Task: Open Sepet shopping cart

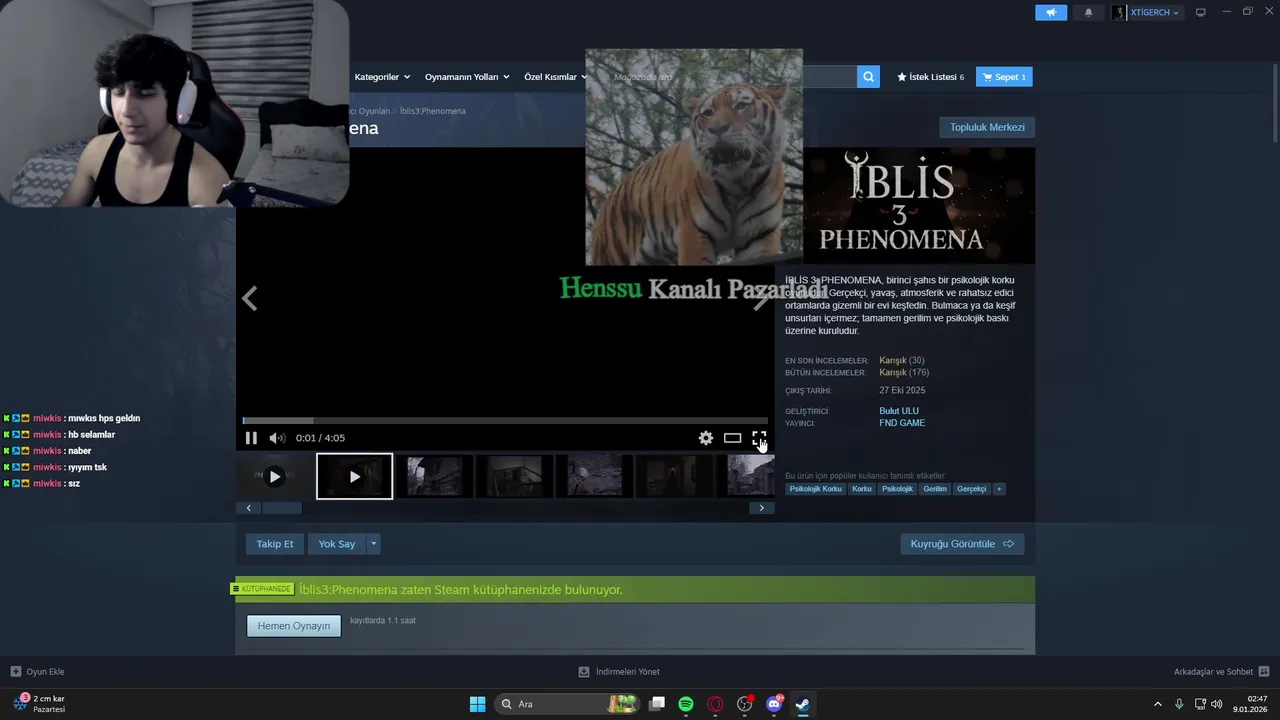Action: pos(1004,77)
